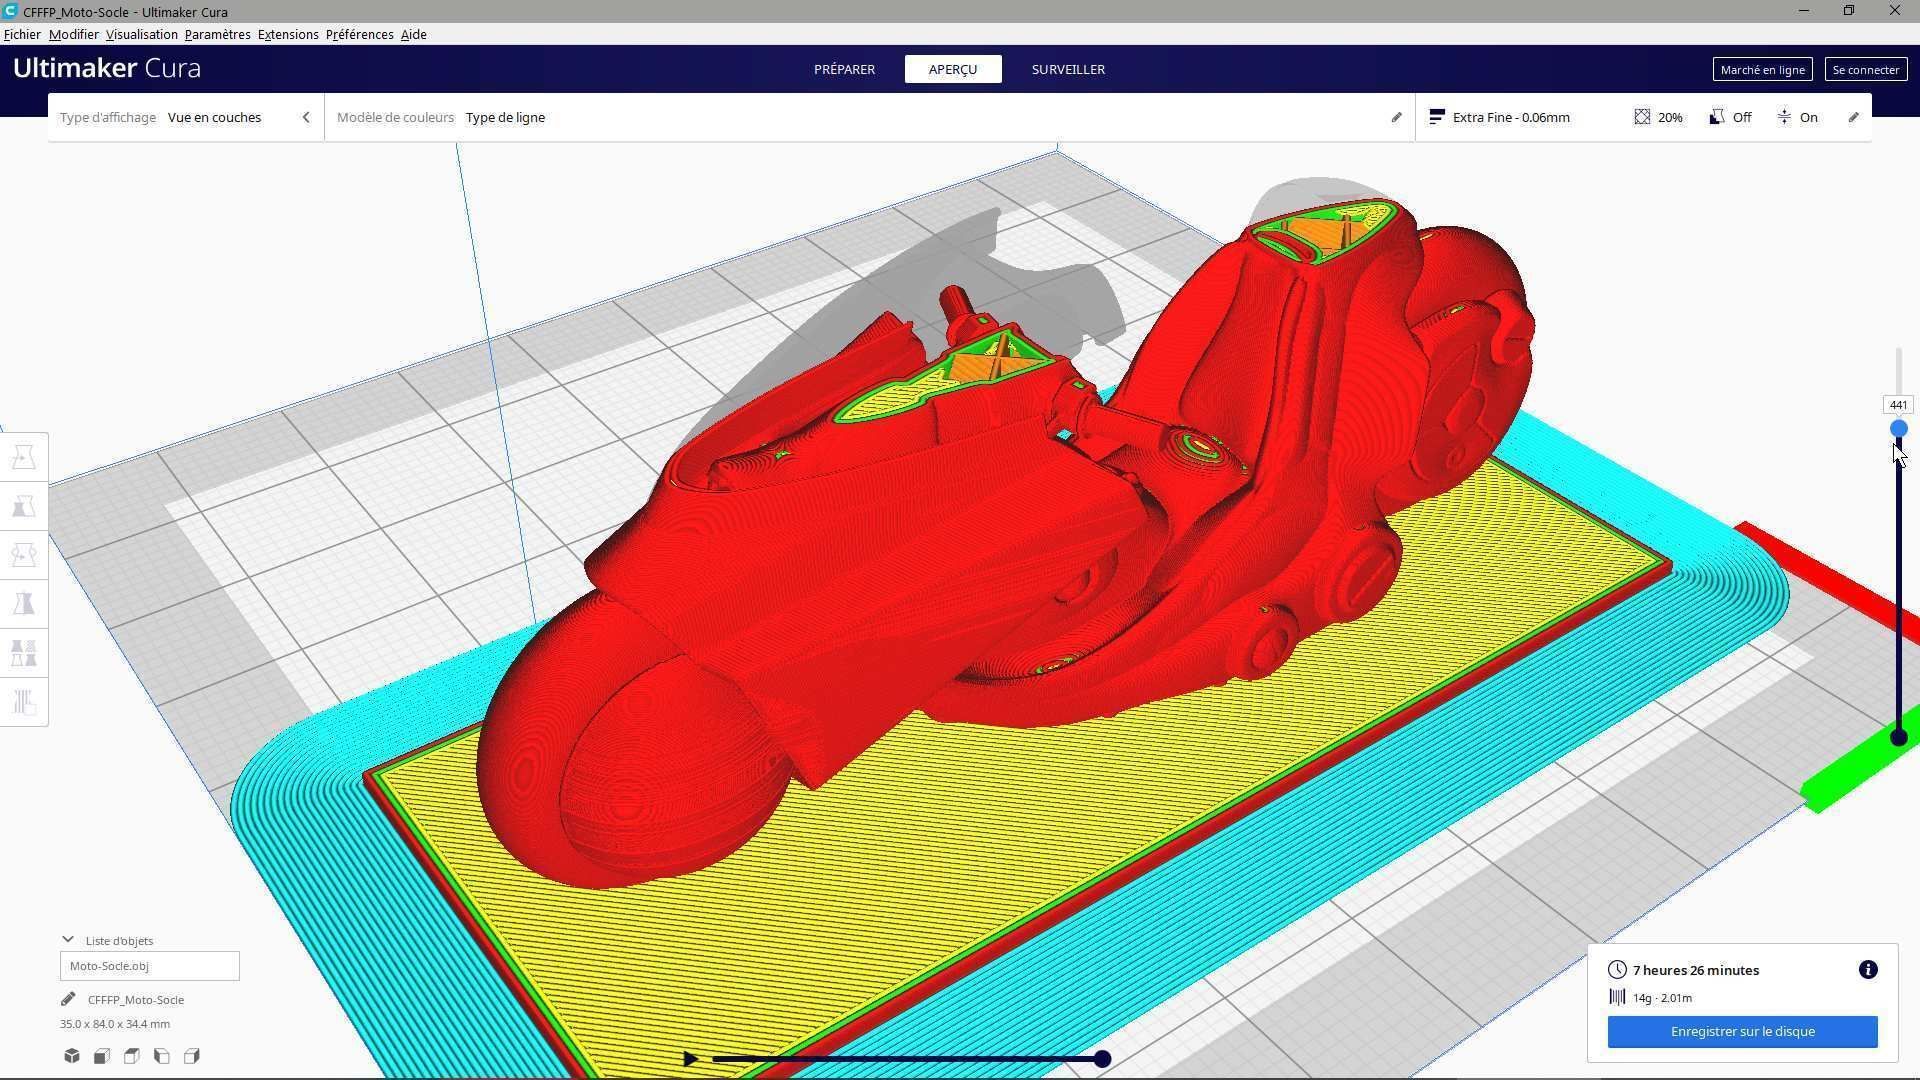
Task: Click the pencil icon in color scheme bar
Action: 1397,117
